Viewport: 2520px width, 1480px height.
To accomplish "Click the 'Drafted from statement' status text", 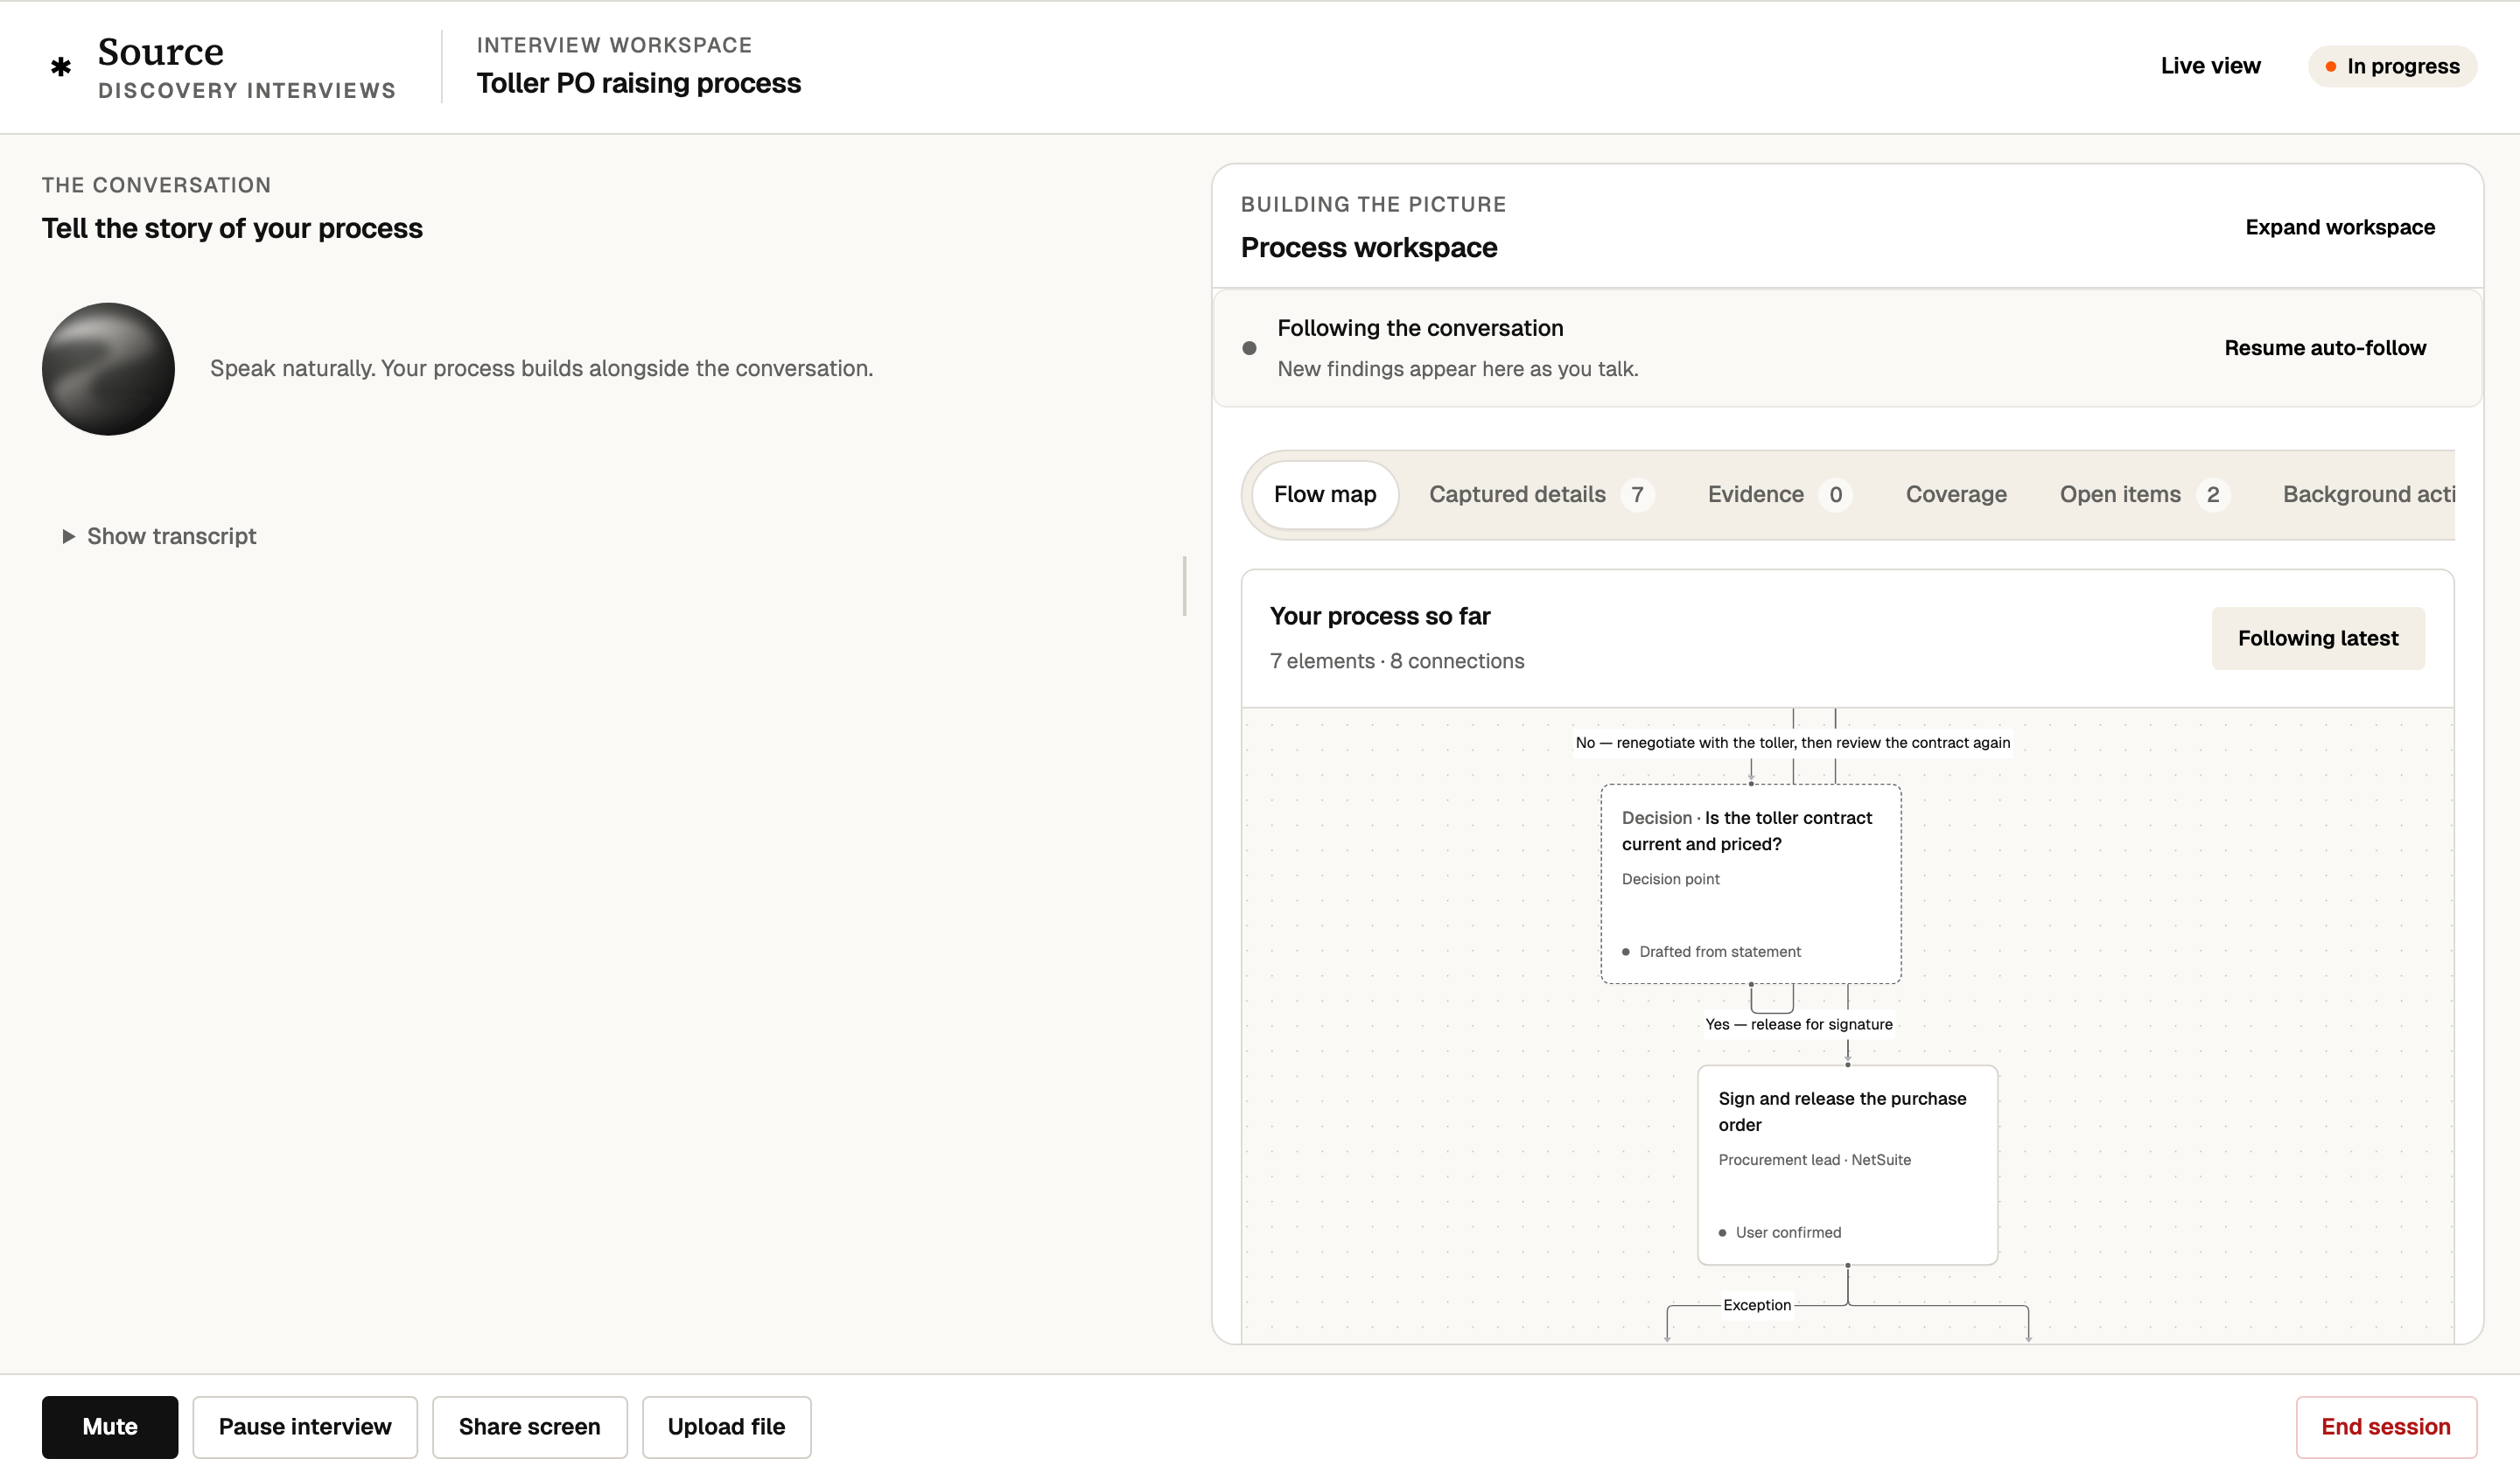I will [x=1720, y=952].
